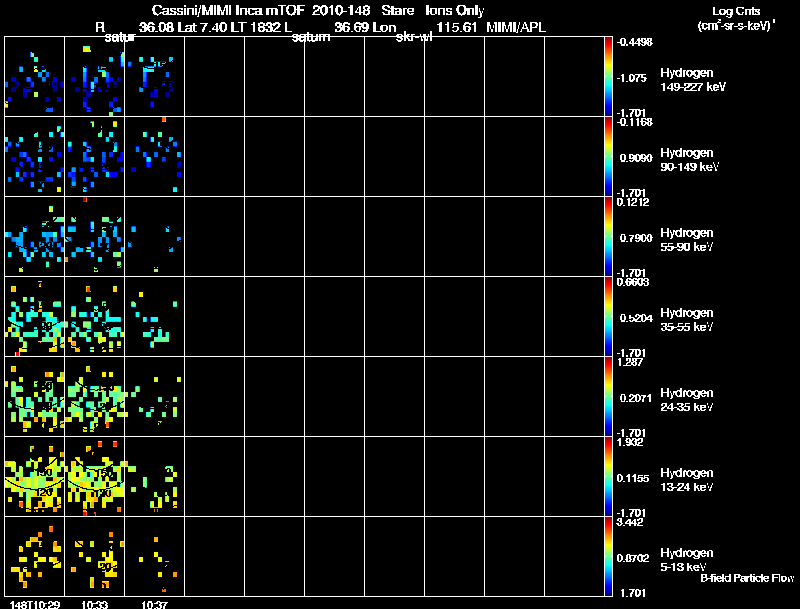Click the '0.2071' color scale value

pyautogui.click(x=636, y=398)
